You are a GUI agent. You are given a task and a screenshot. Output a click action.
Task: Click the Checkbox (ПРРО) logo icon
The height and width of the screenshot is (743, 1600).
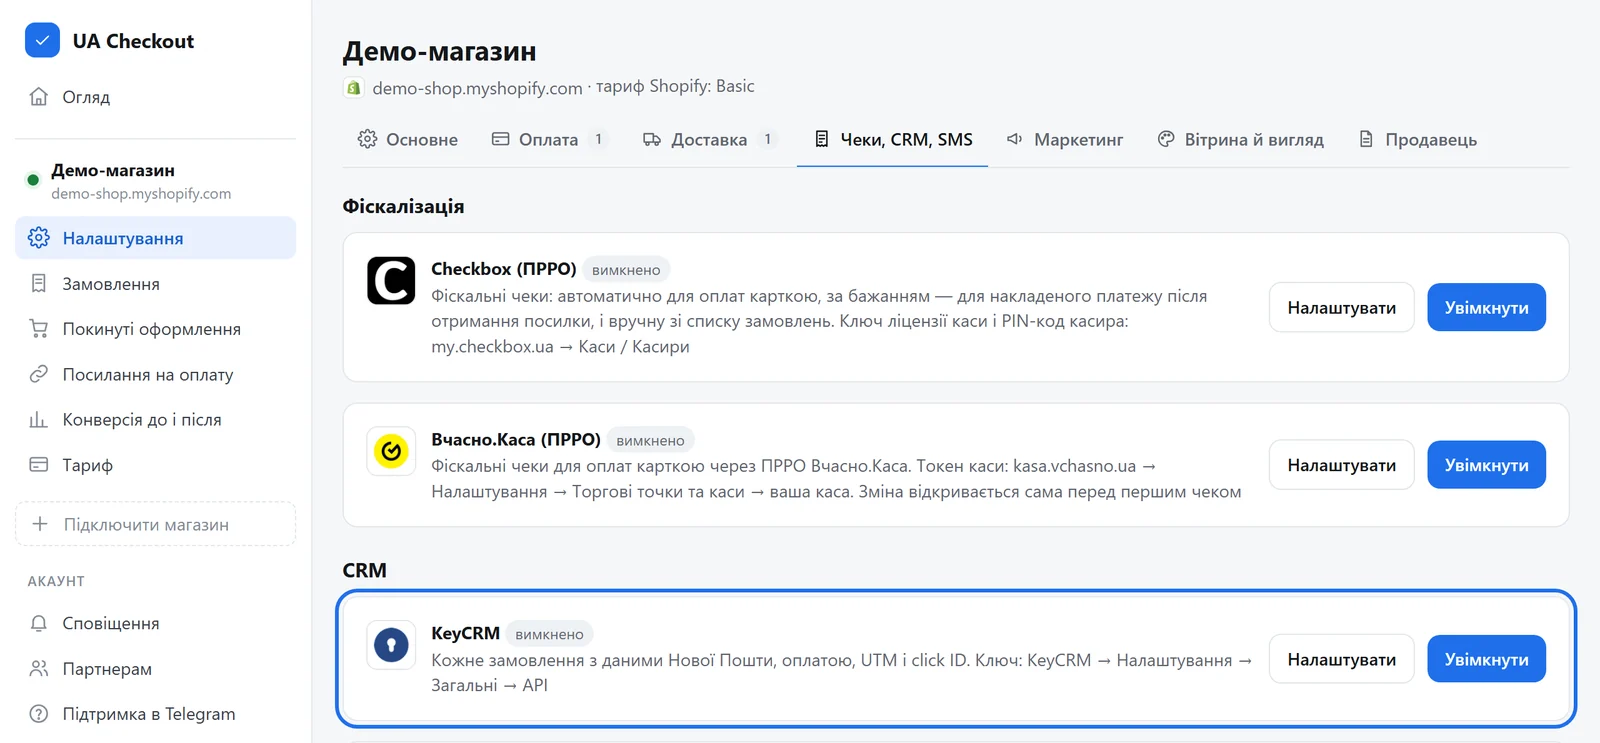click(x=391, y=280)
